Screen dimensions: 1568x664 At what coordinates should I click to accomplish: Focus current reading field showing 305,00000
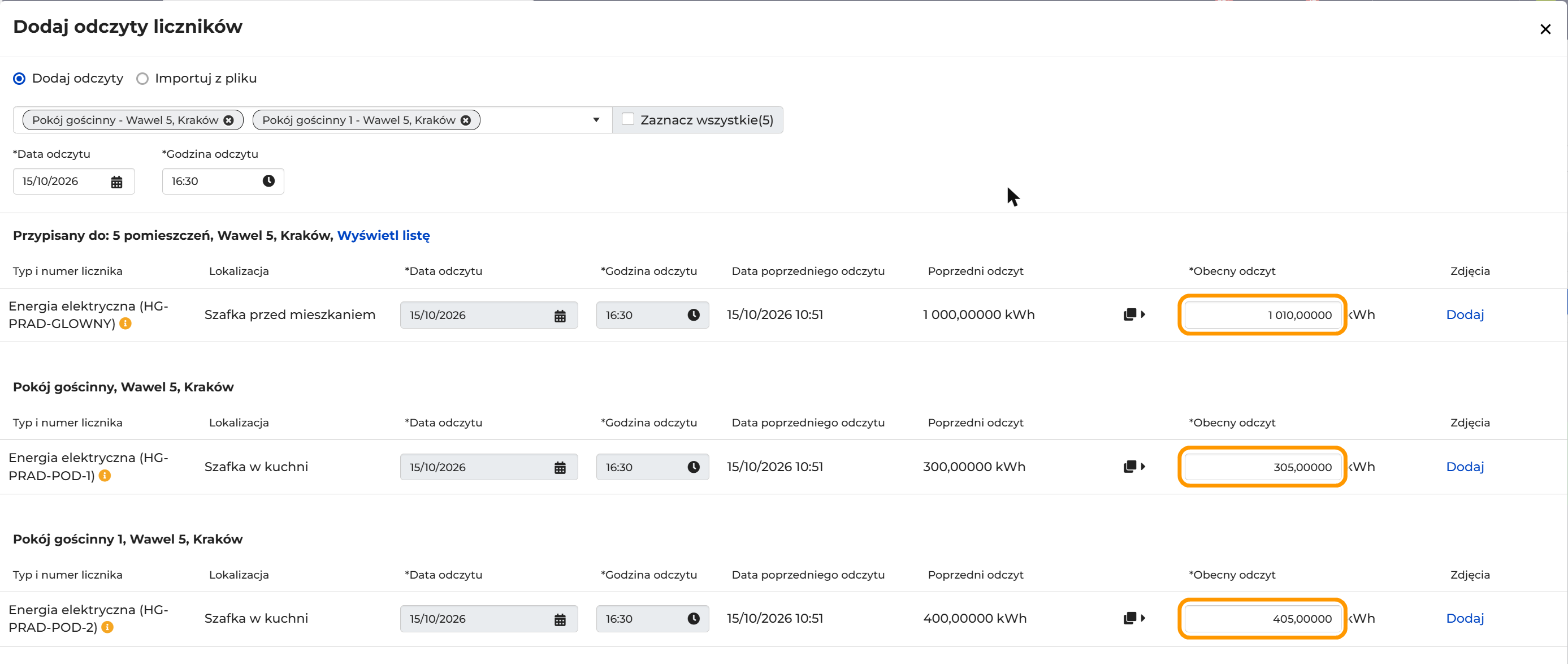[1263, 467]
